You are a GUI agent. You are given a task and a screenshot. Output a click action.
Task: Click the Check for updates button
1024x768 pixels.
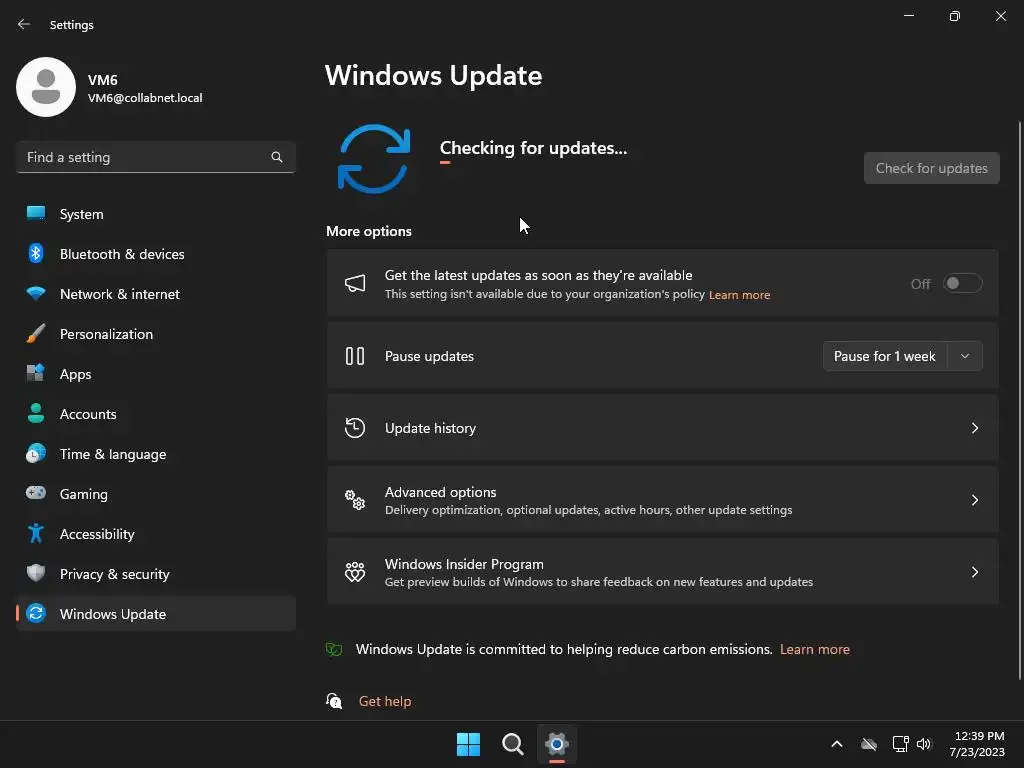[931, 168]
